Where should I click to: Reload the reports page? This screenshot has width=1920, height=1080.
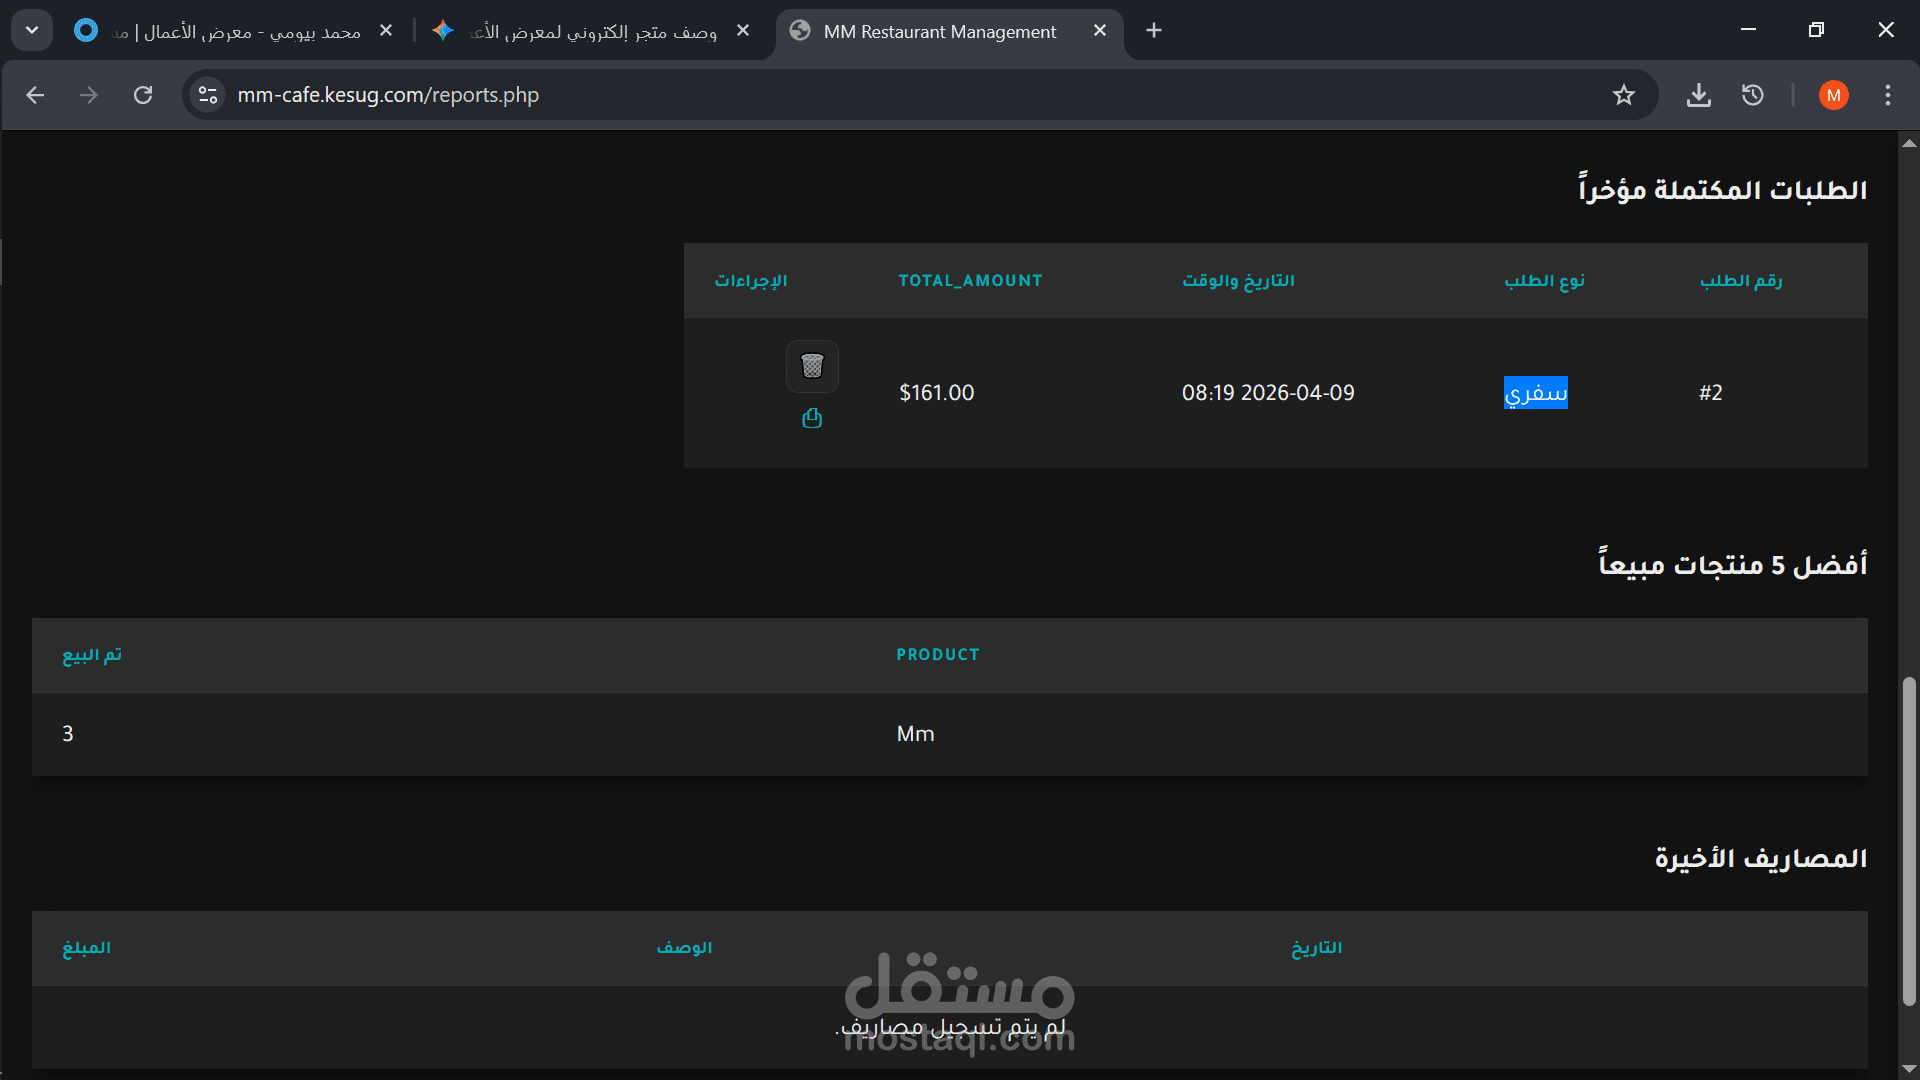143,95
